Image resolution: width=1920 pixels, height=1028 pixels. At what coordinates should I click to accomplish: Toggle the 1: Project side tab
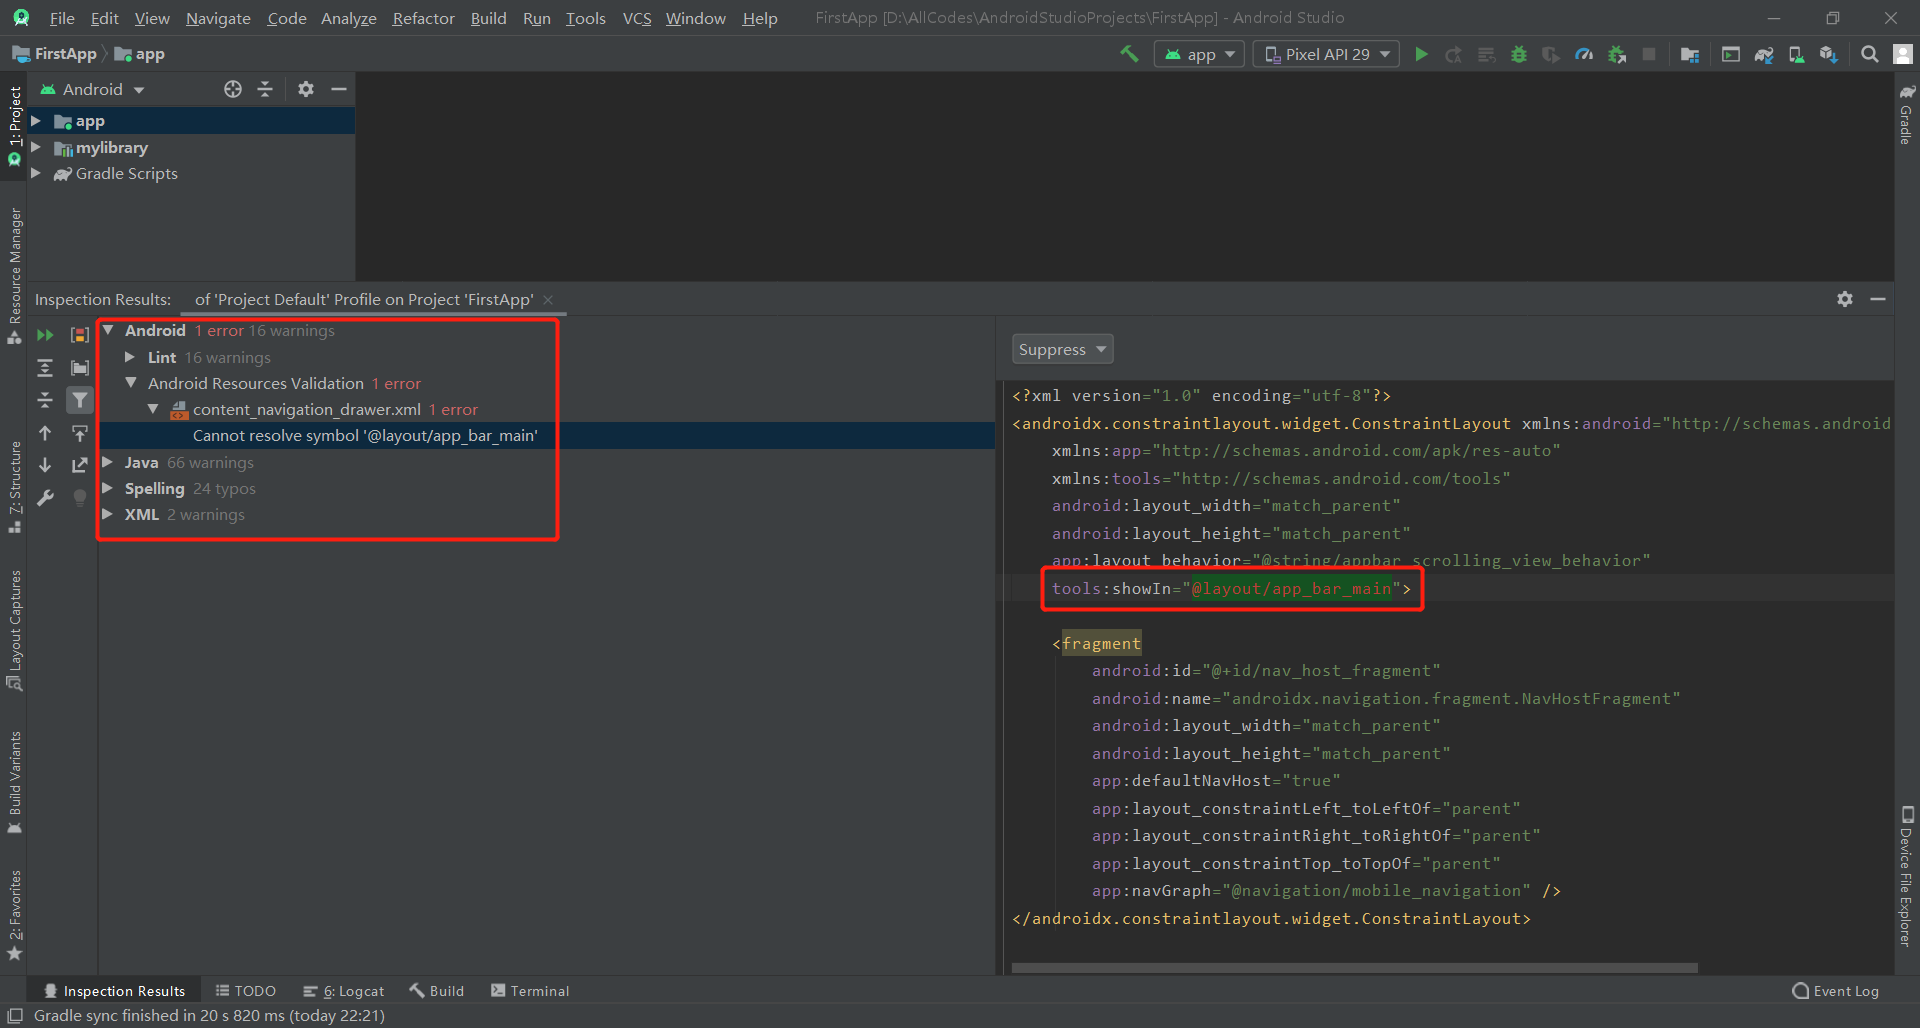point(14,125)
